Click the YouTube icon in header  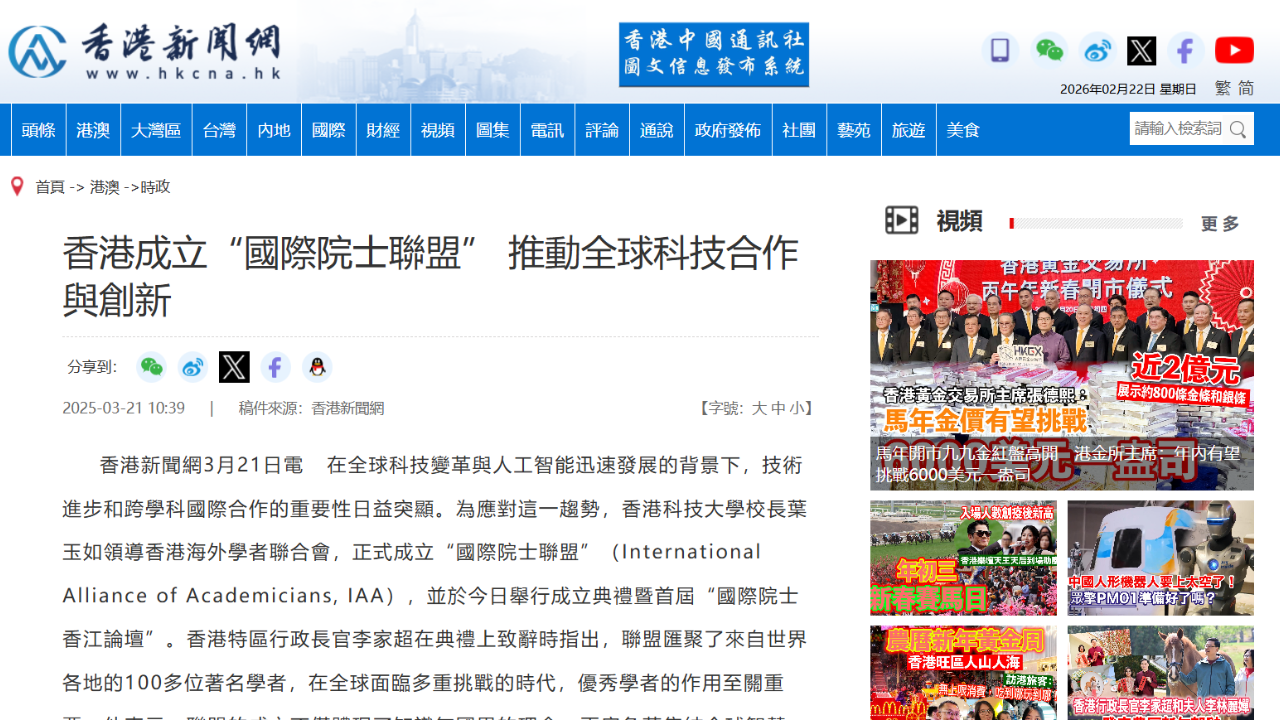tap(1234, 50)
